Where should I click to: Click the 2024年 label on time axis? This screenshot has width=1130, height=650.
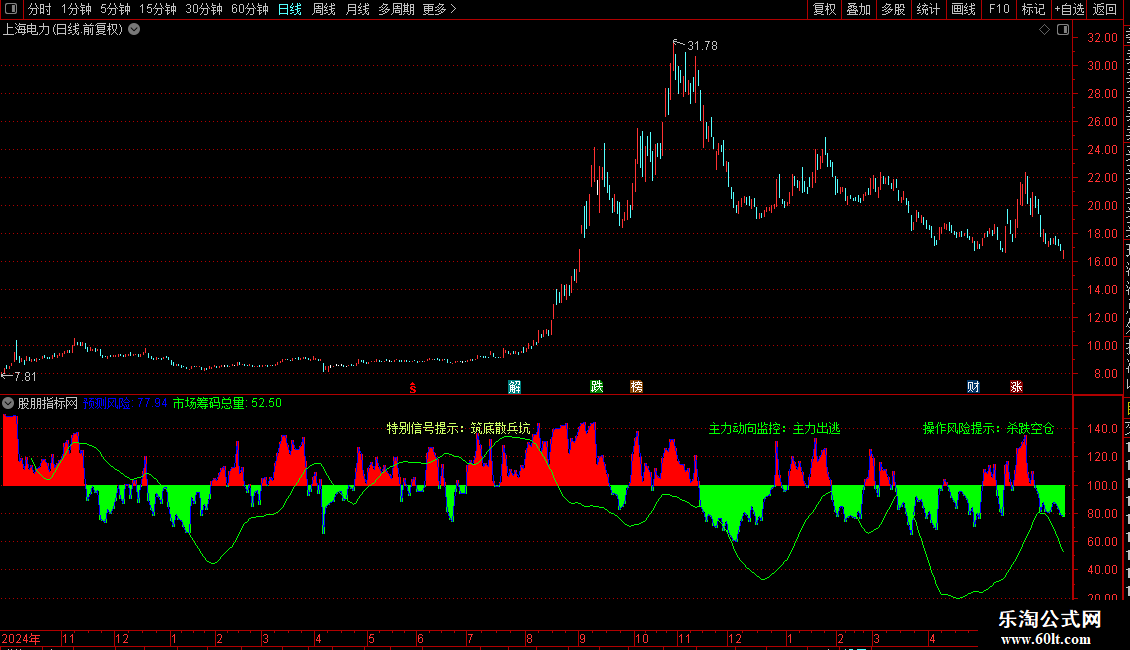(x=21, y=638)
